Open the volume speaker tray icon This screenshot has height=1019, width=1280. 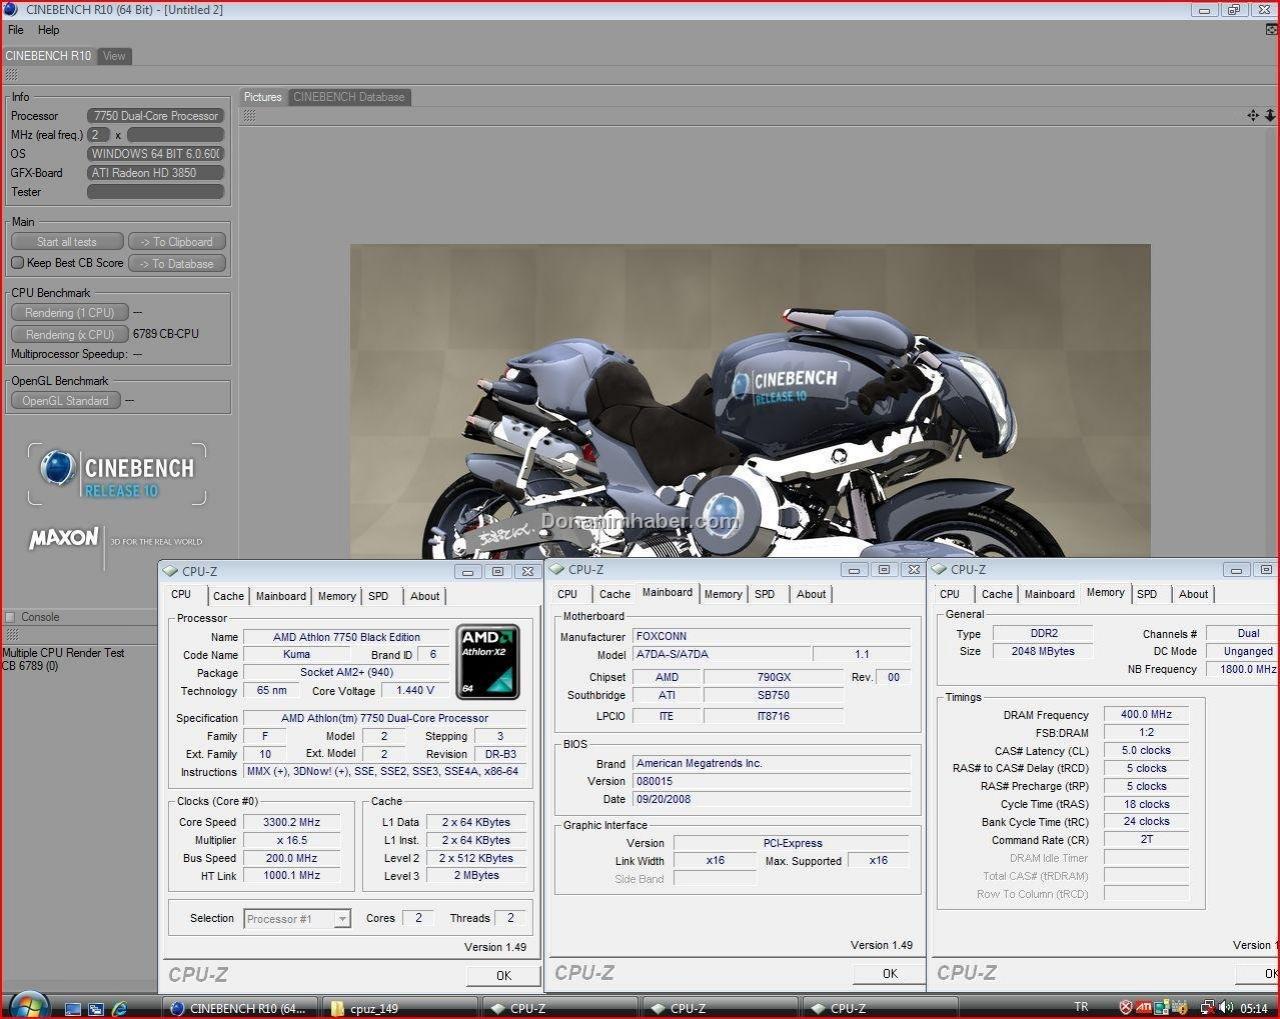click(1226, 1007)
